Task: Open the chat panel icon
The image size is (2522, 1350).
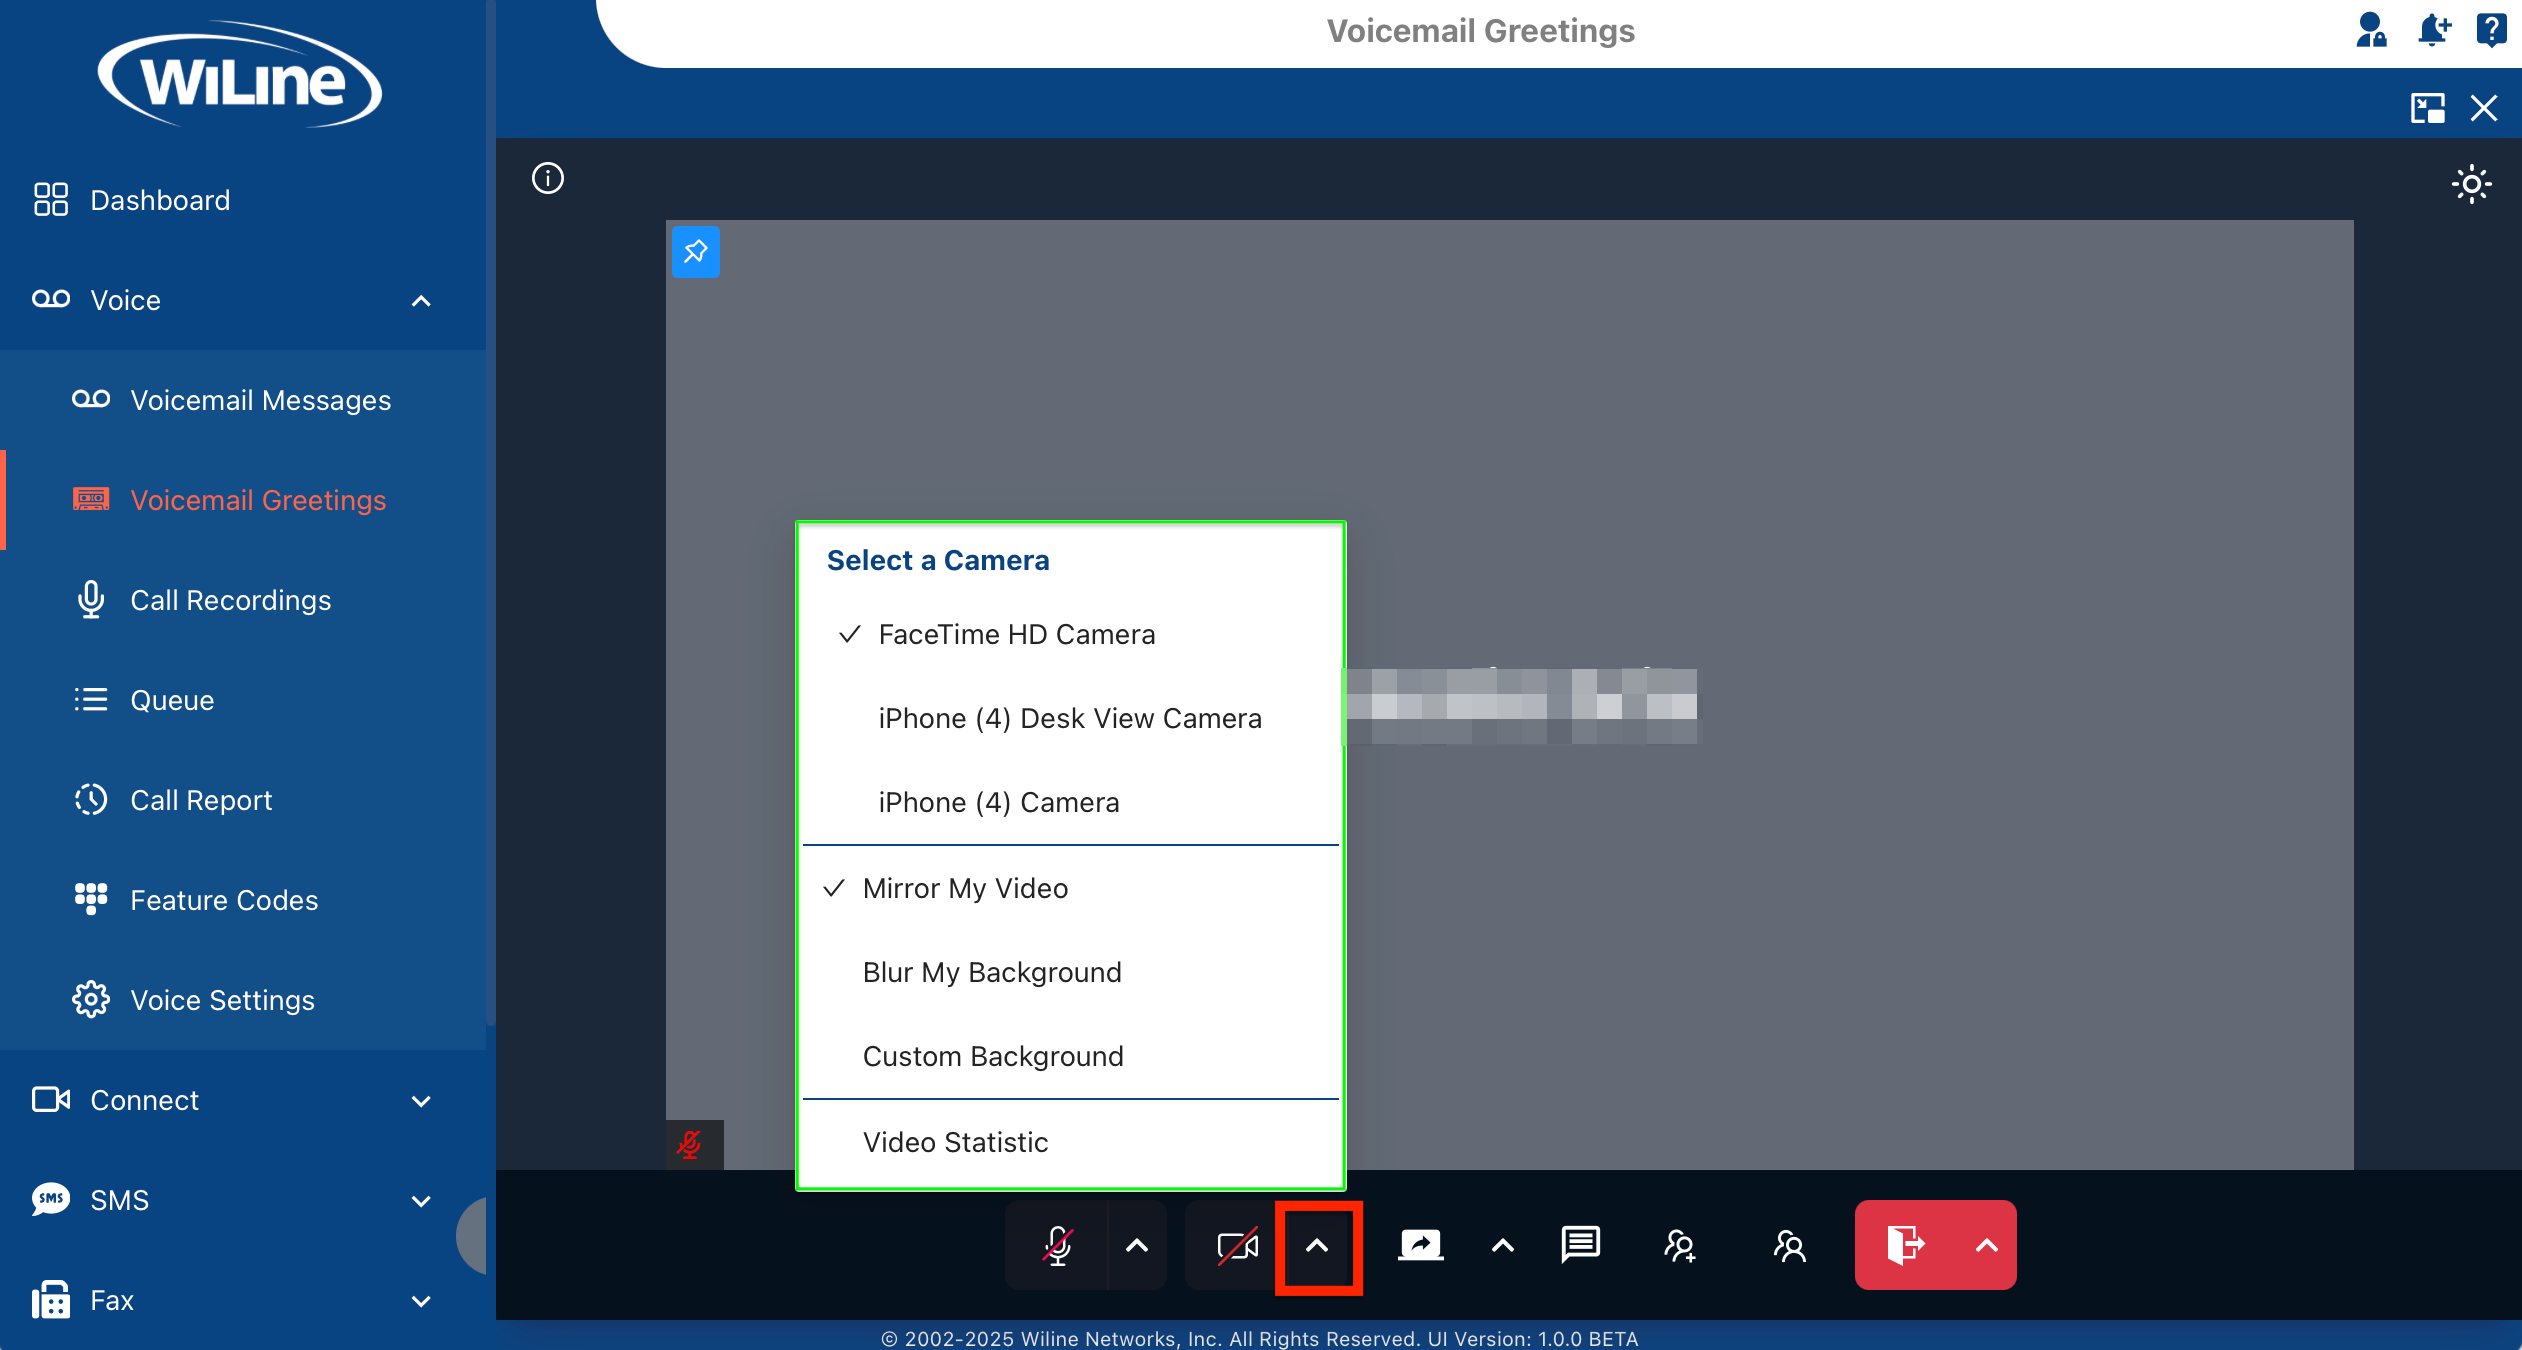Action: point(1580,1245)
